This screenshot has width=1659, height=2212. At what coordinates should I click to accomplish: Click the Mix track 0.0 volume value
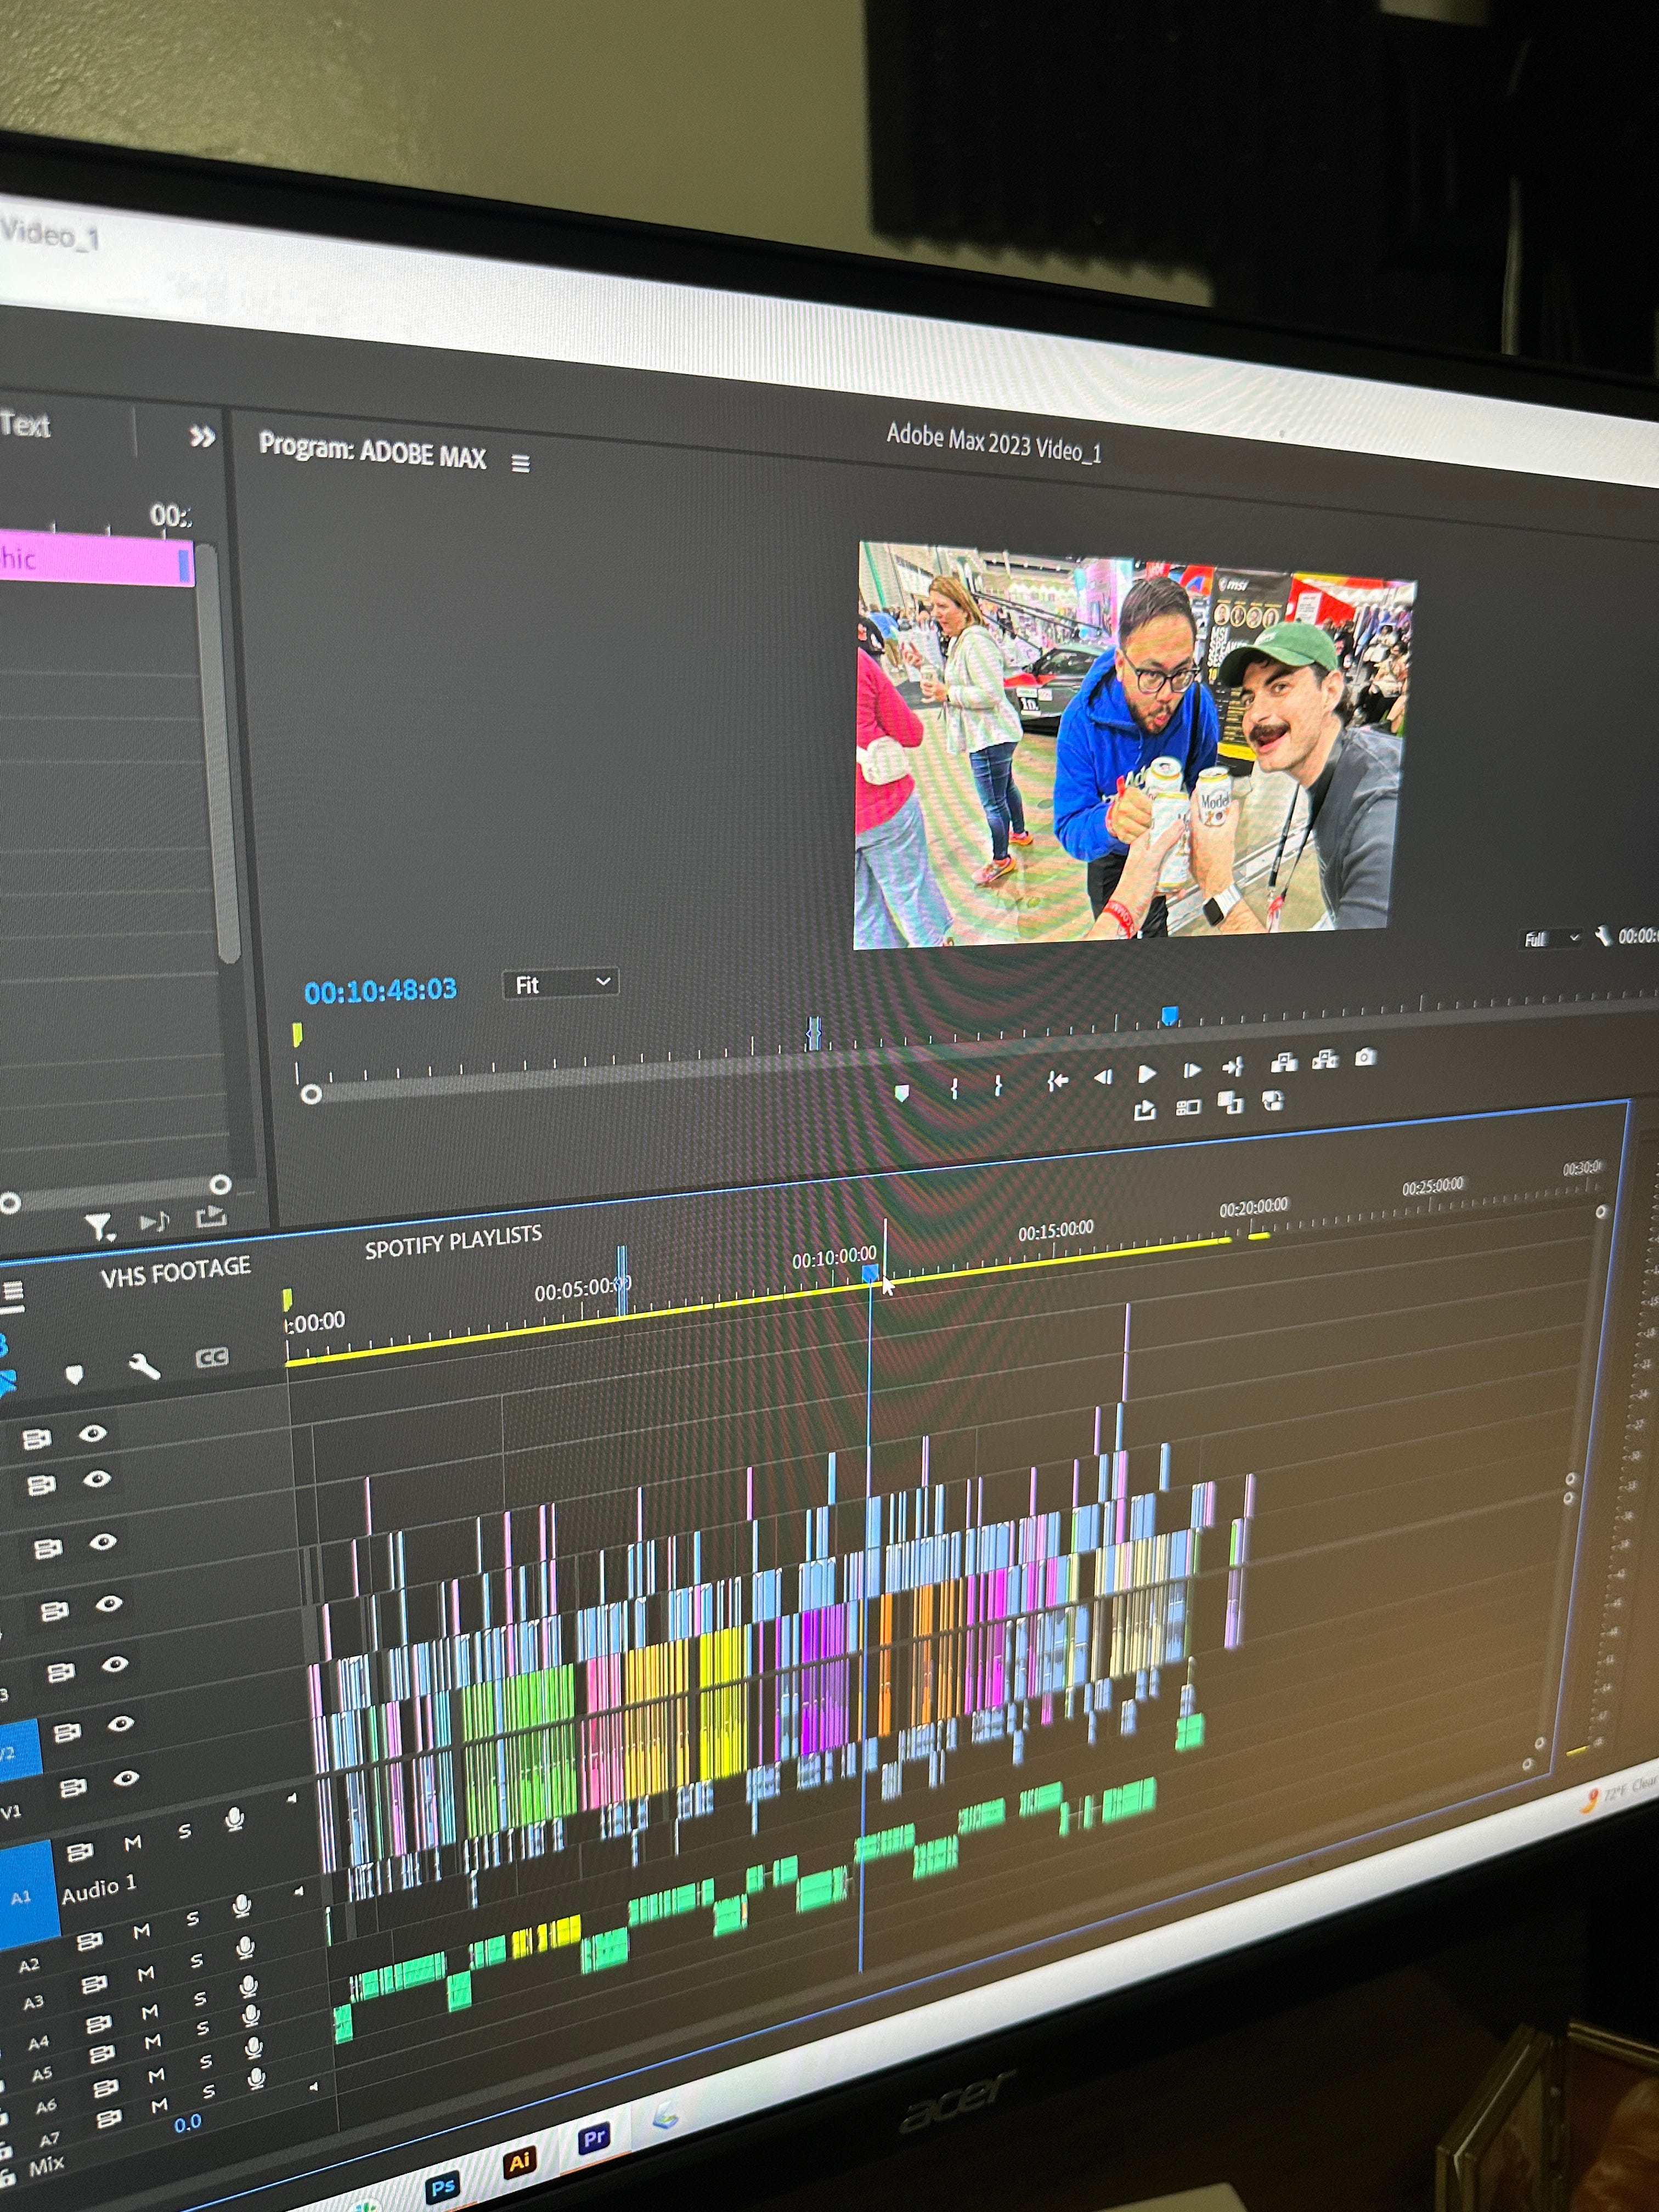tap(187, 2122)
